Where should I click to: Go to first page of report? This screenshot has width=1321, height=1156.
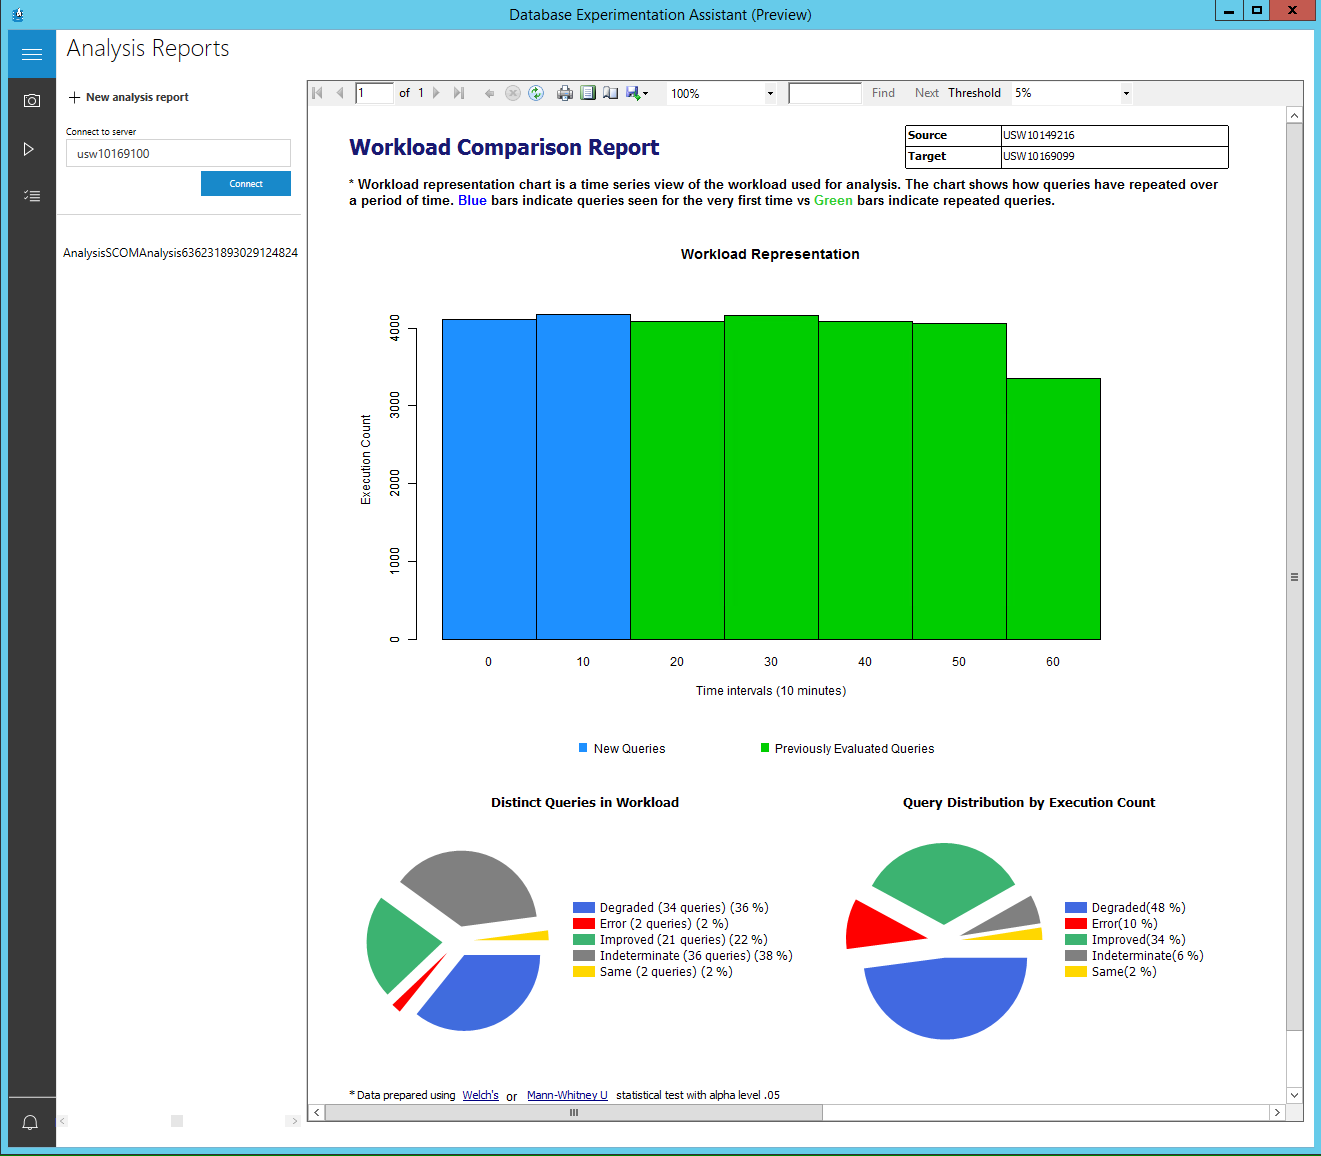pos(318,93)
